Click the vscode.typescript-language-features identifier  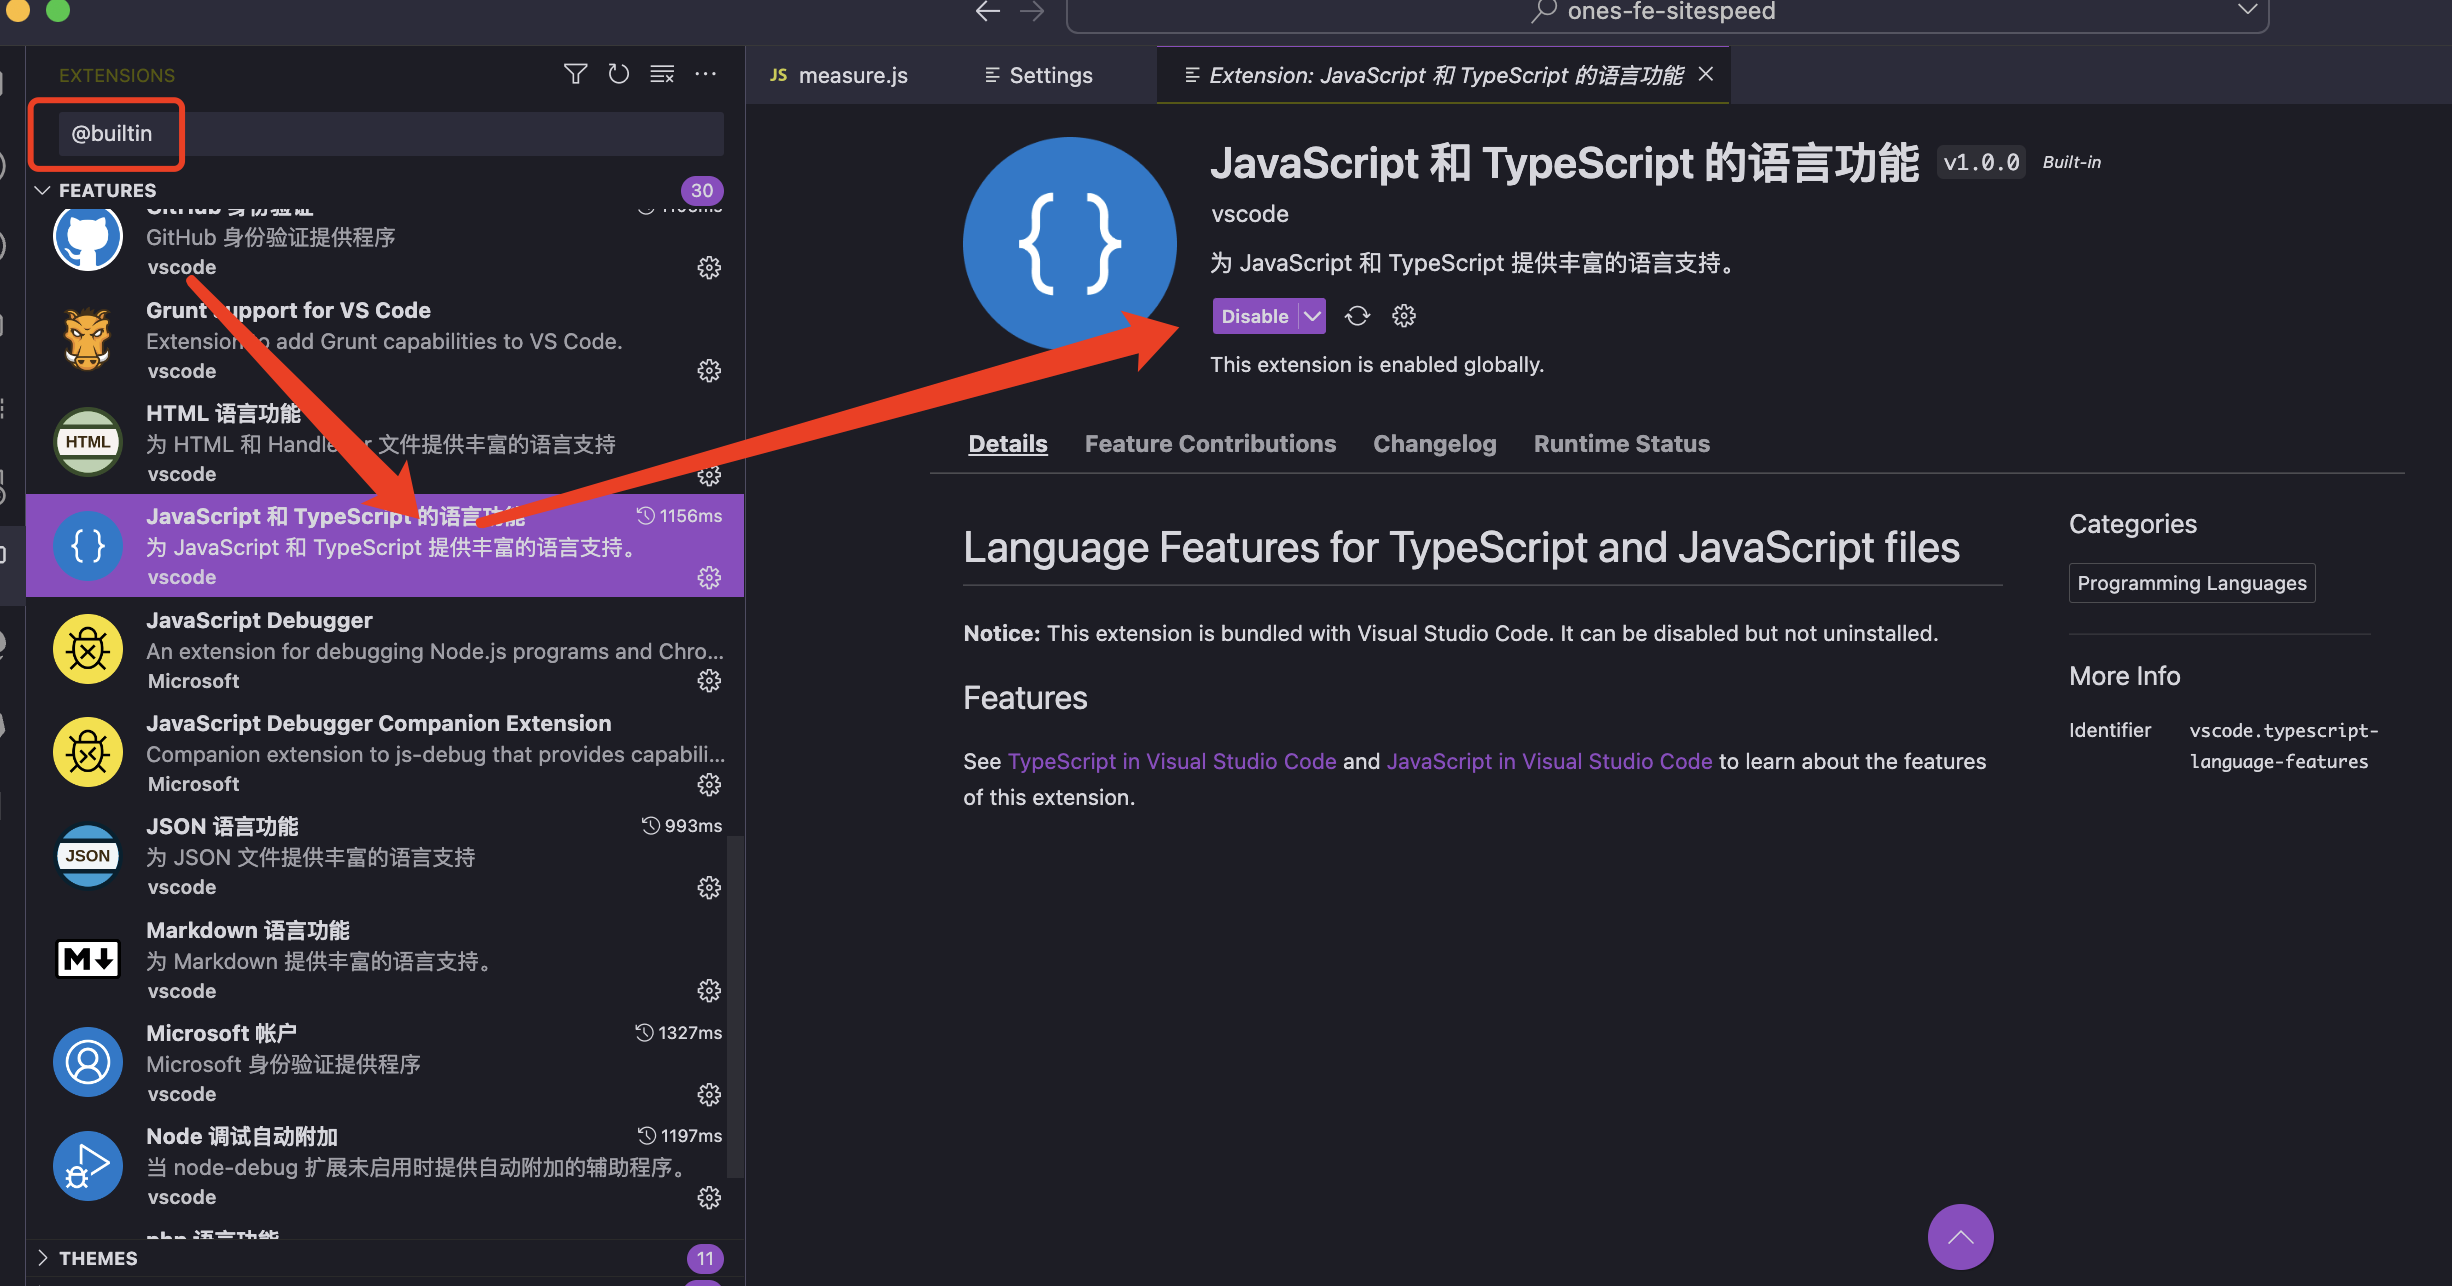click(x=2284, y=746)
